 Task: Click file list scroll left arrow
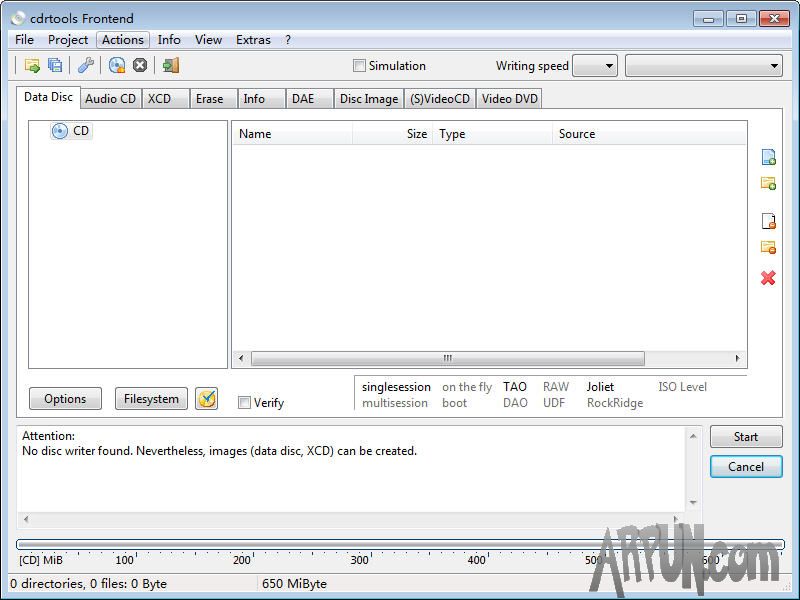pyautogui.click(x=241, y=358)
